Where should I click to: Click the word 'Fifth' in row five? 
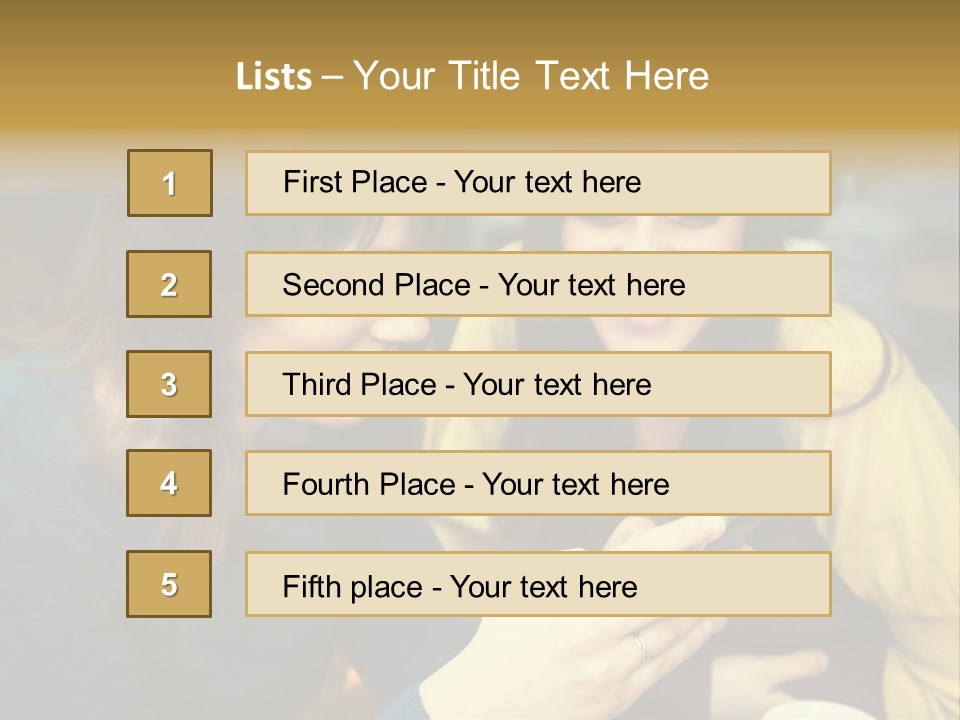(310, 586)
